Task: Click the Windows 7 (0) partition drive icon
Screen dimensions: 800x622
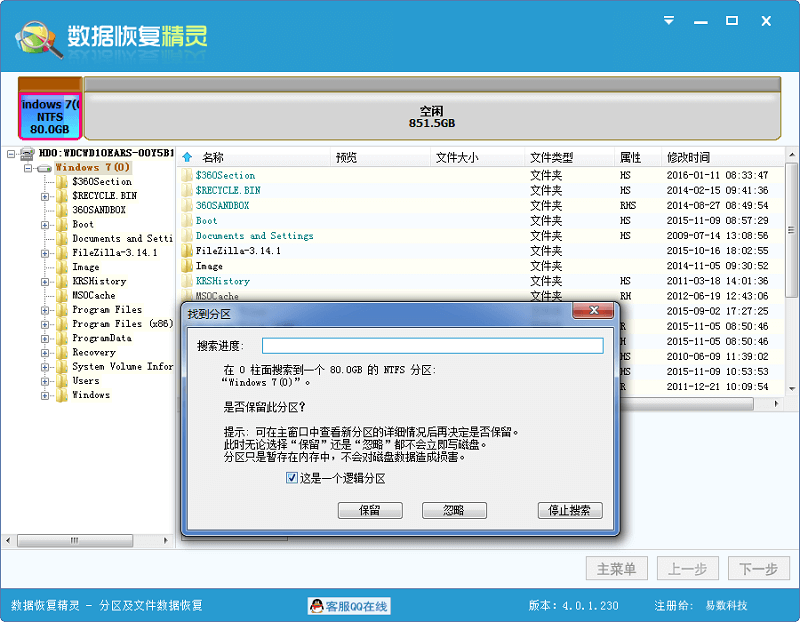Action: [44, 168]
